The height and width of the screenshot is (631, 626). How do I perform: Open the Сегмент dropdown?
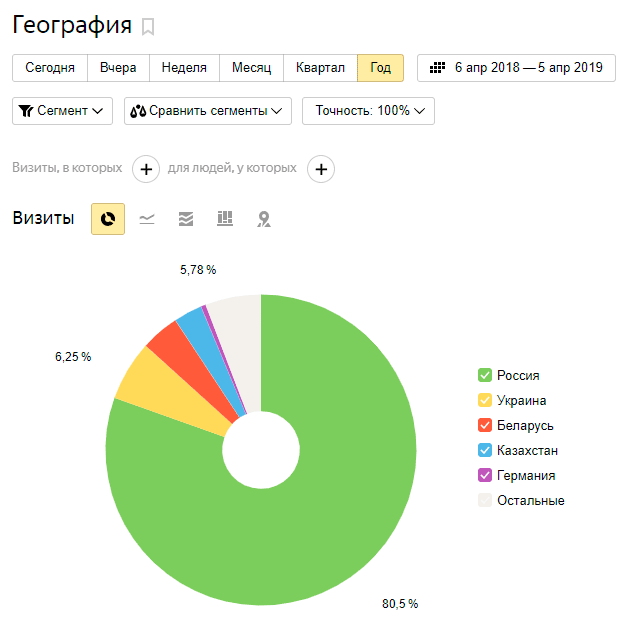(x=62, y=111)
